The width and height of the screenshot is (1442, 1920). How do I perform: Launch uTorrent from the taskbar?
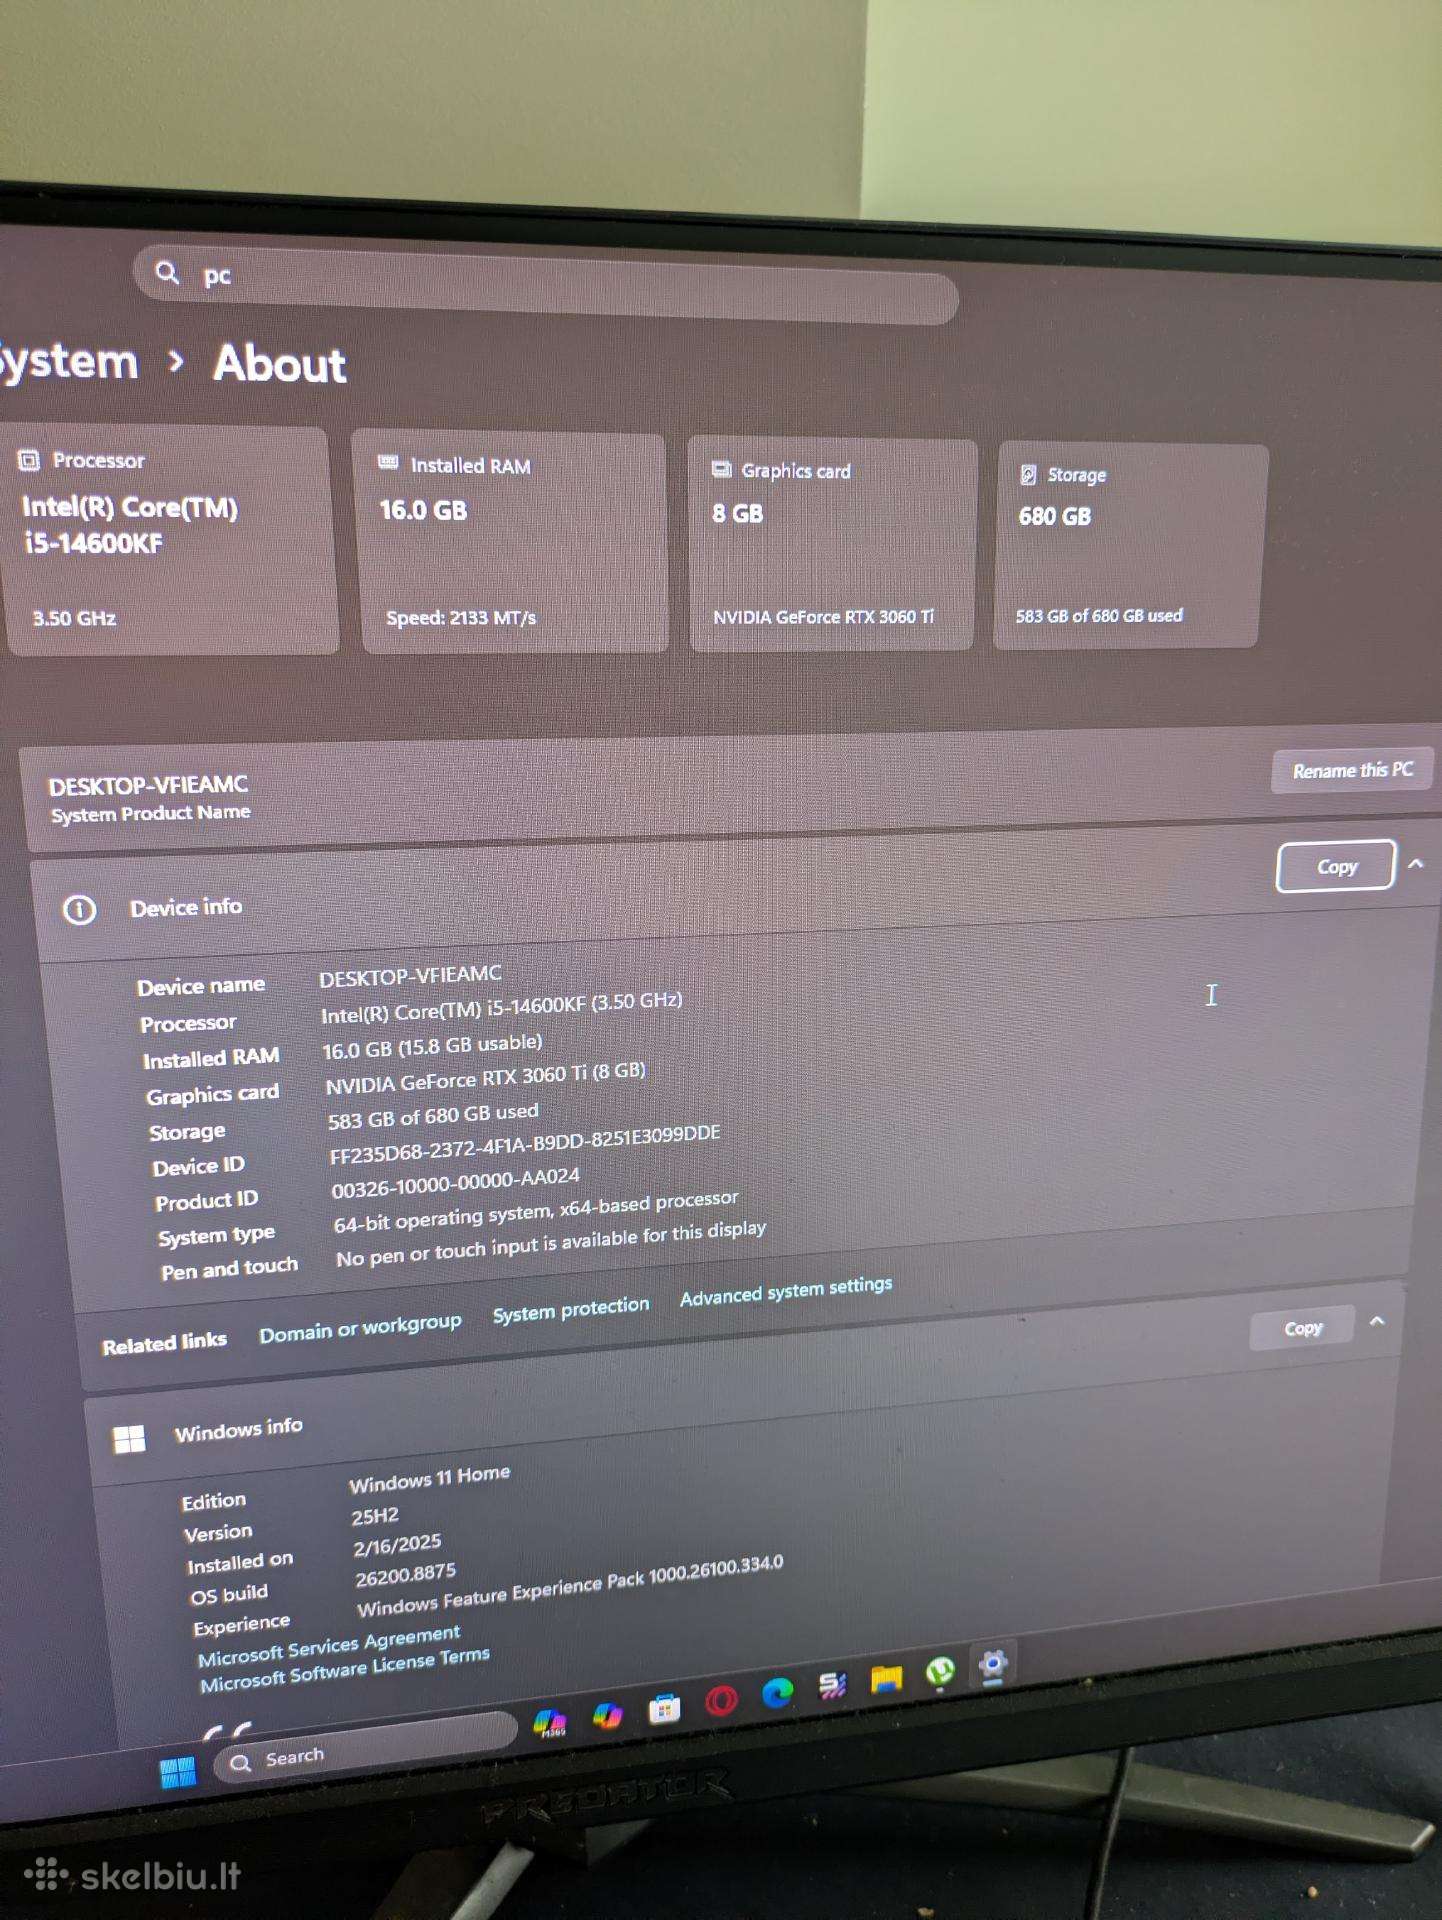[939, 1673]
